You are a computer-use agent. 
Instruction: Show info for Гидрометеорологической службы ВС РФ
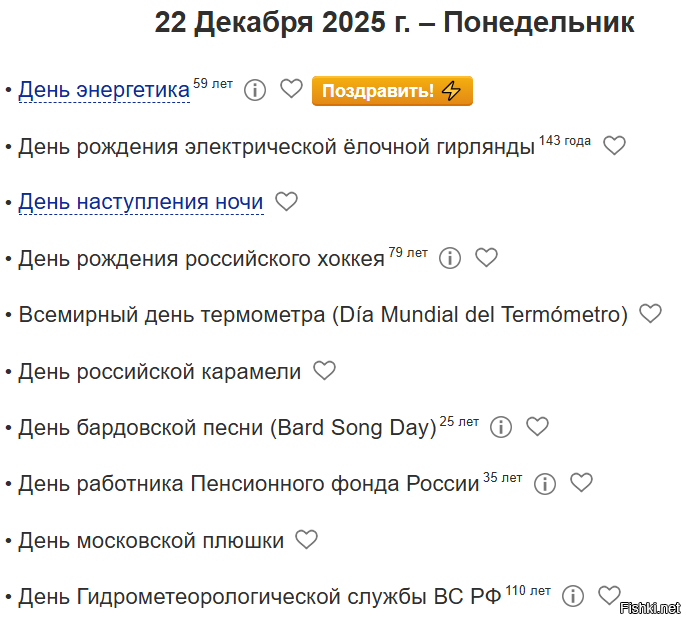point(573,596)
